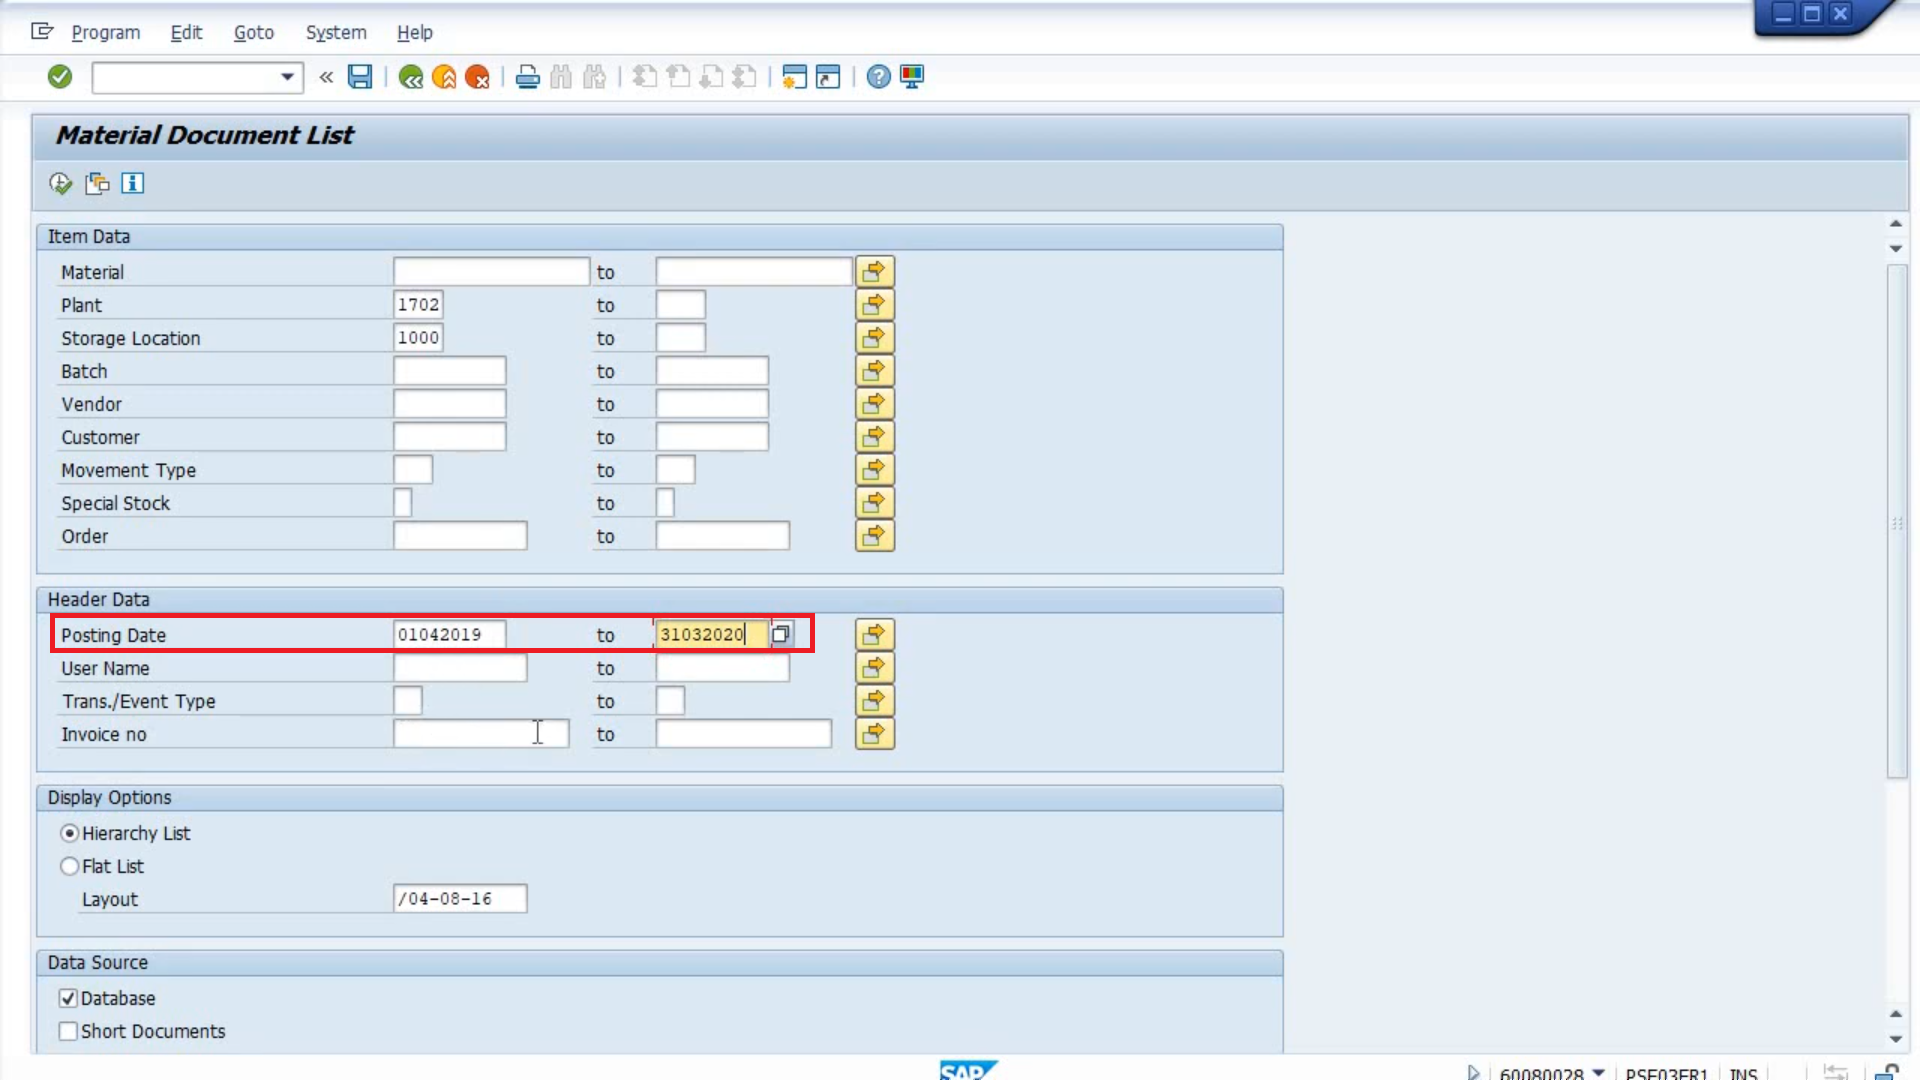
Task: Click the Save icon in toolbar
Action: pos(359,76)
